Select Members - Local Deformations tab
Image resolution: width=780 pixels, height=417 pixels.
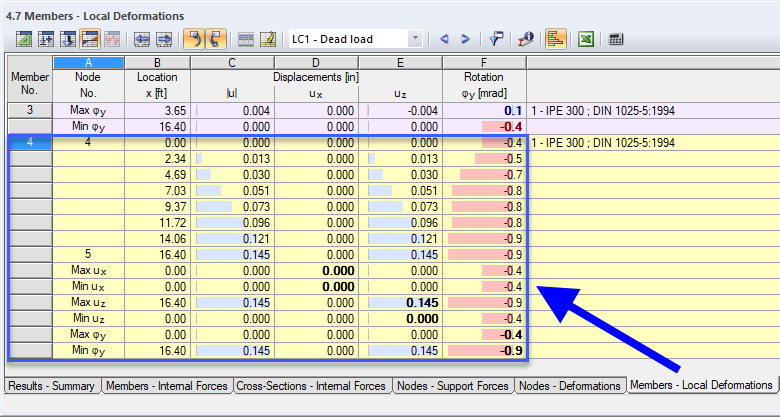701,385
